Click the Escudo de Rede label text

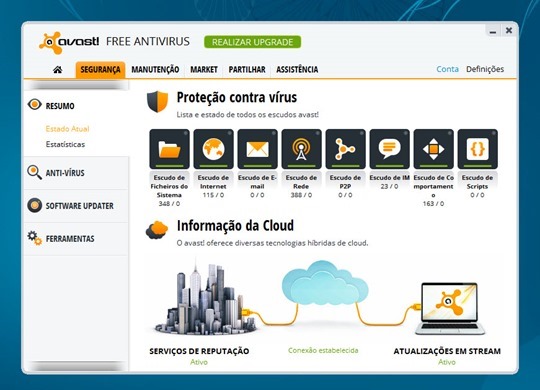coord(301,182)
